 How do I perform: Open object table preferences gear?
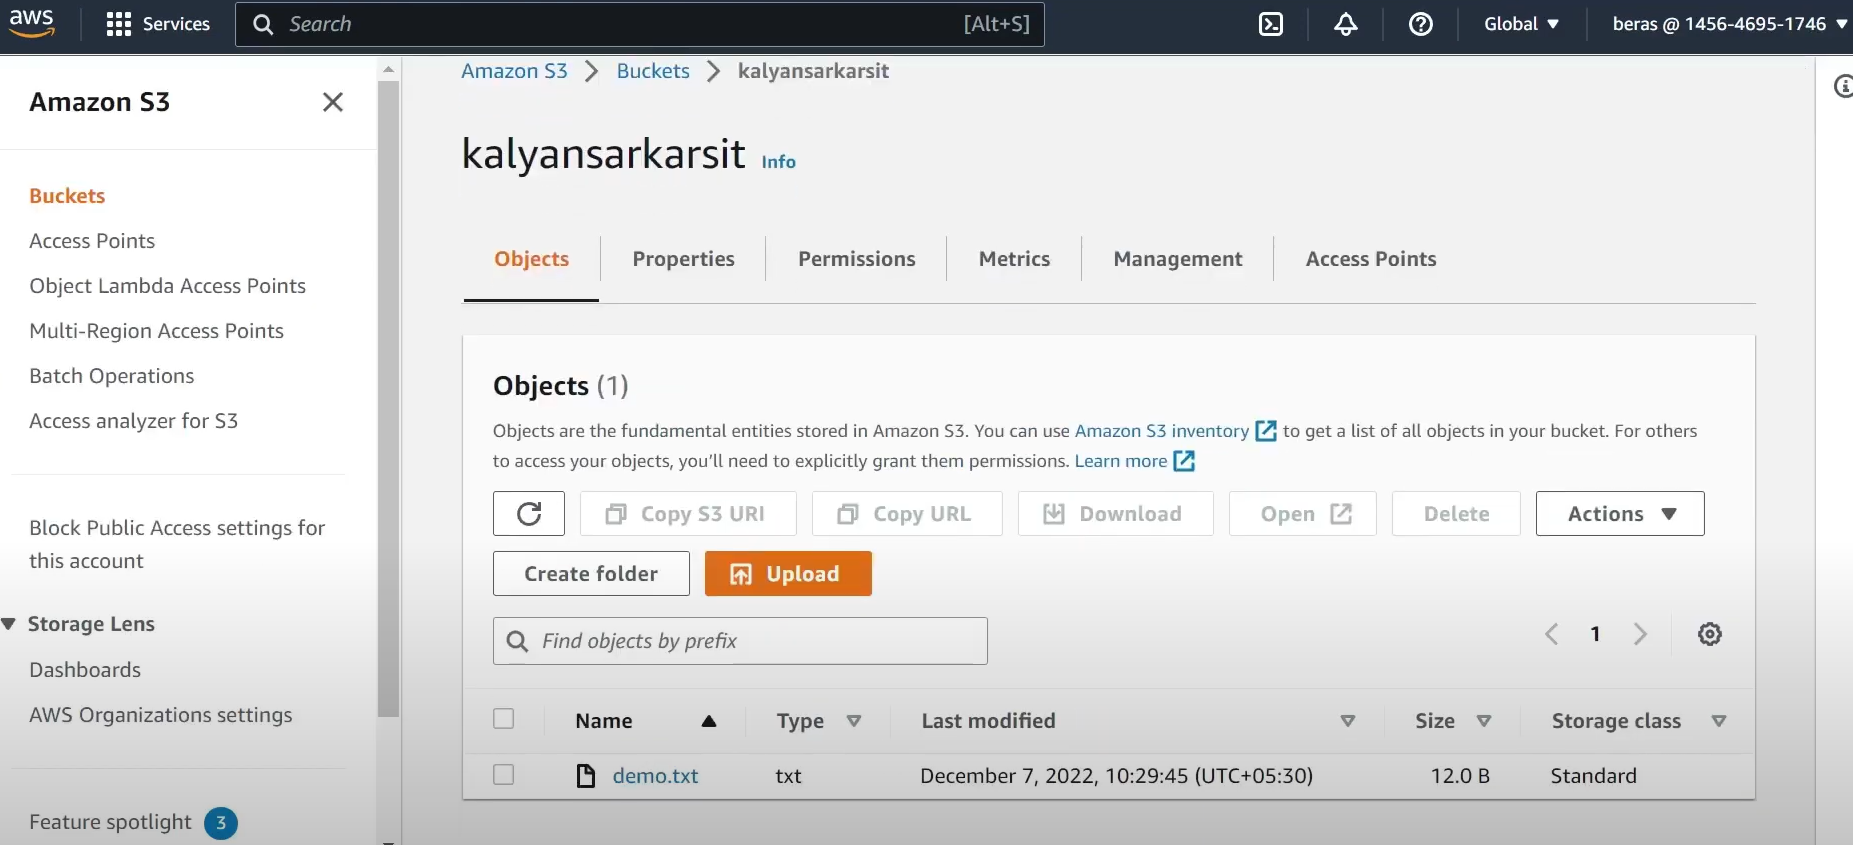pyautogui.click(x=1710, y=634)
